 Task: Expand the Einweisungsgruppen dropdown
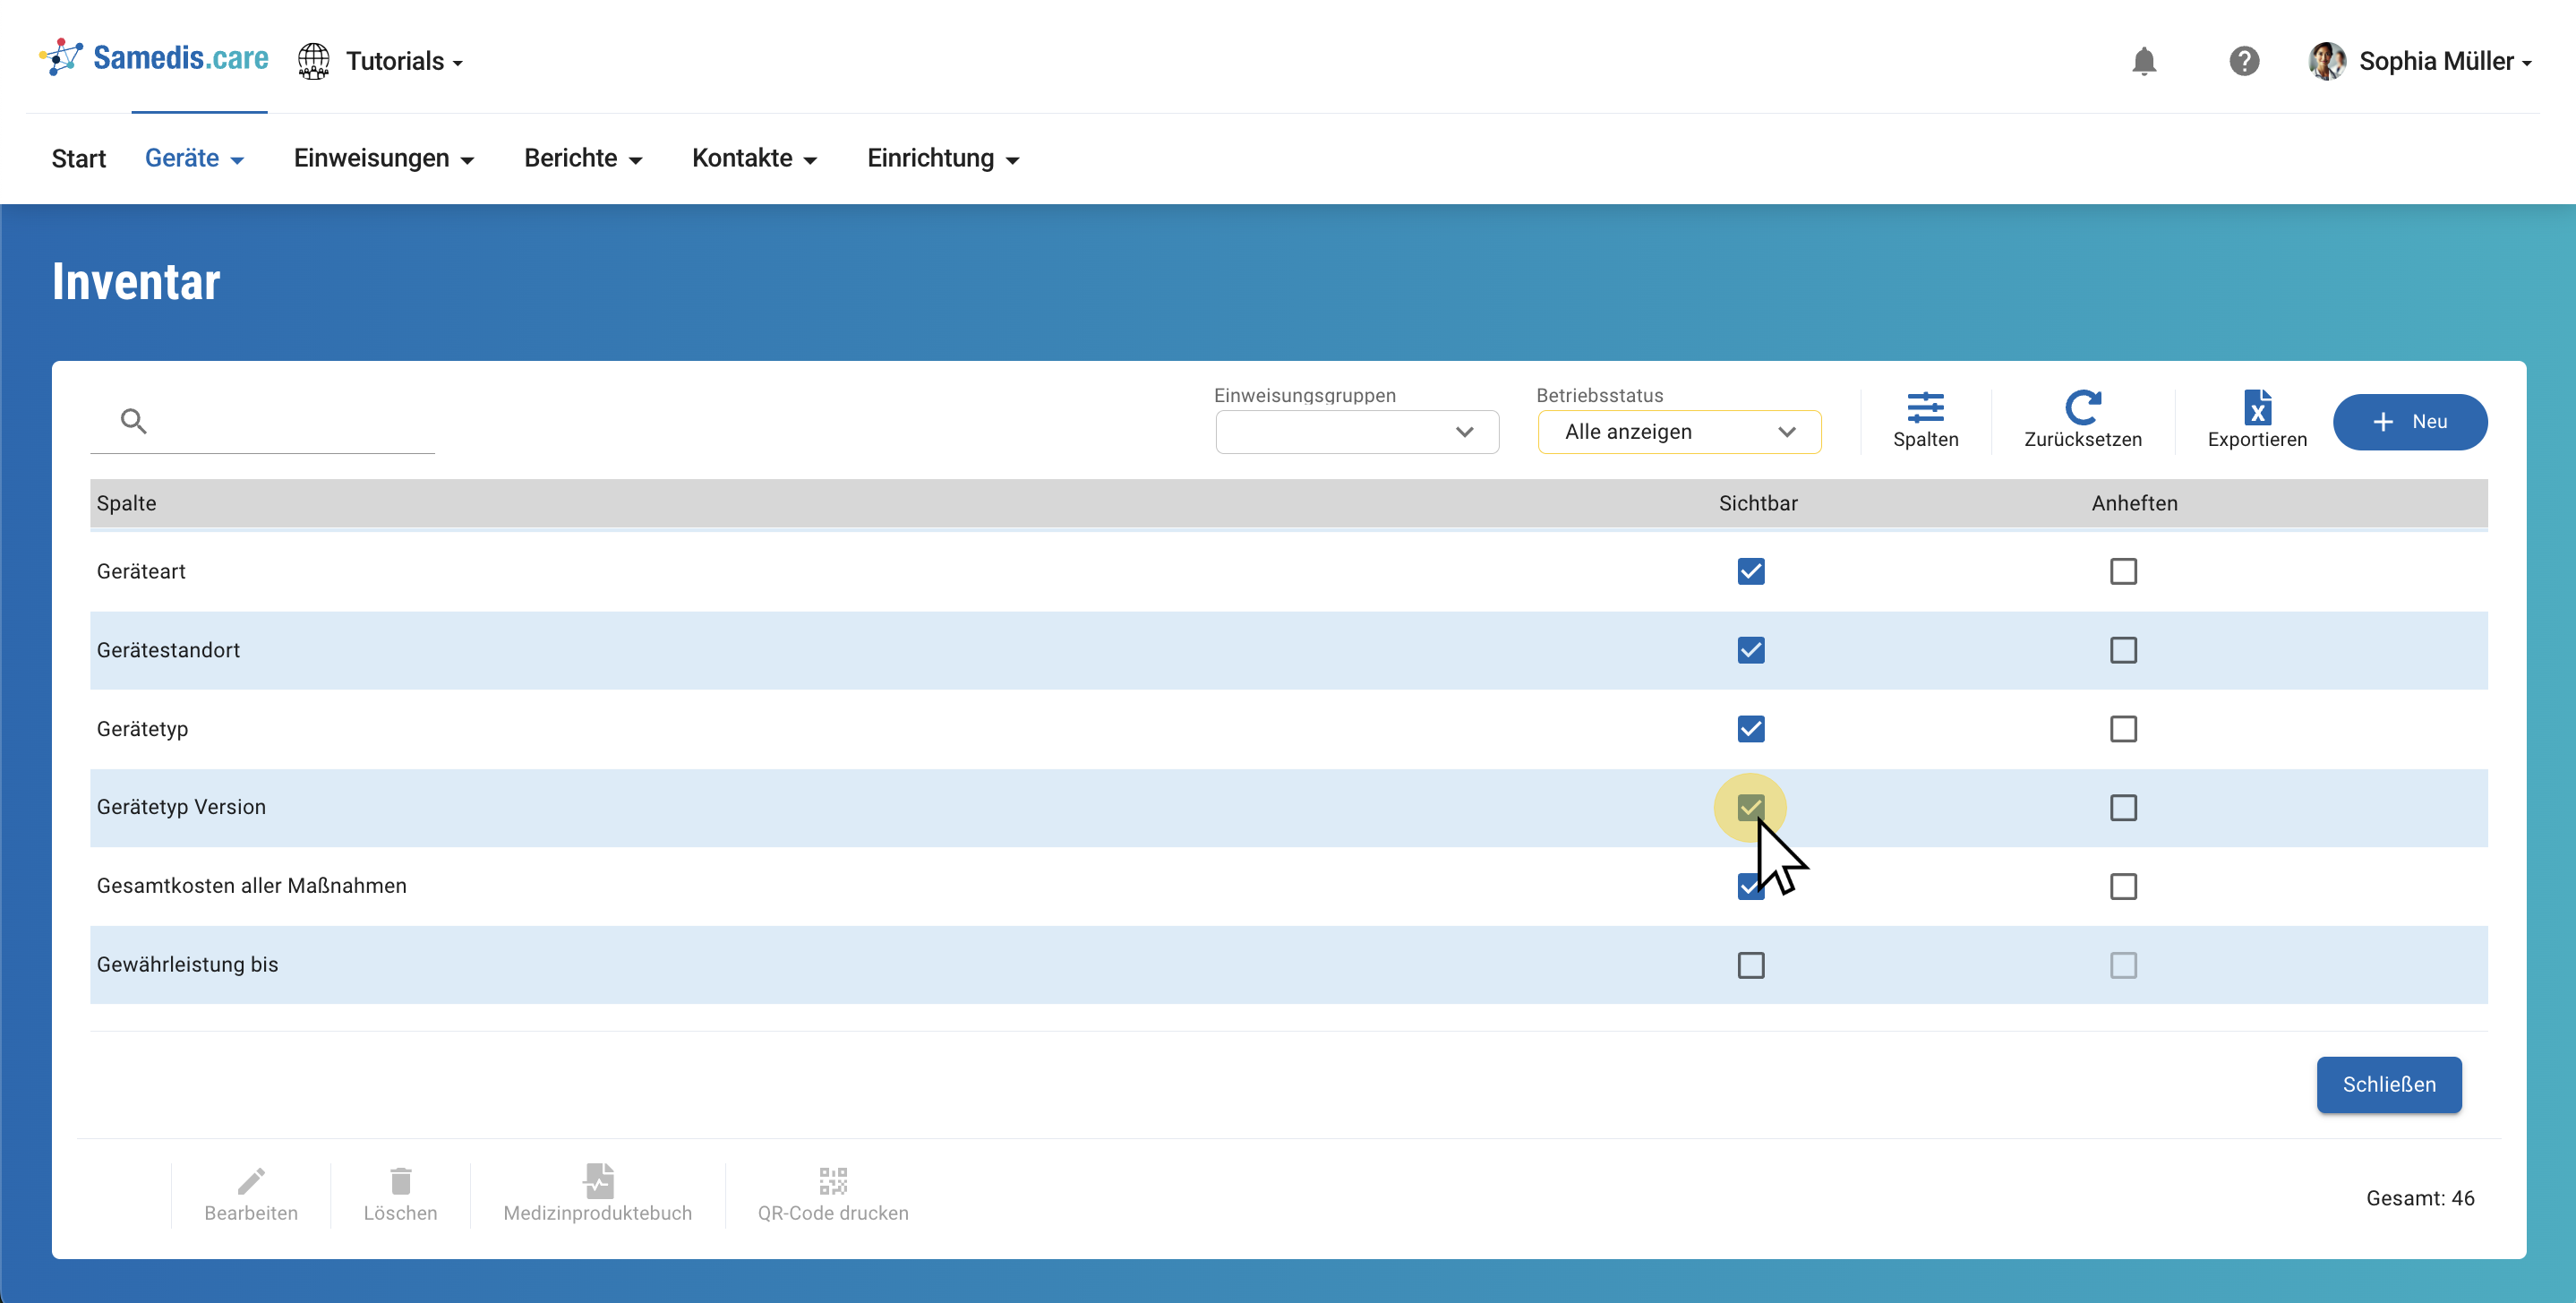[1356, 432]
